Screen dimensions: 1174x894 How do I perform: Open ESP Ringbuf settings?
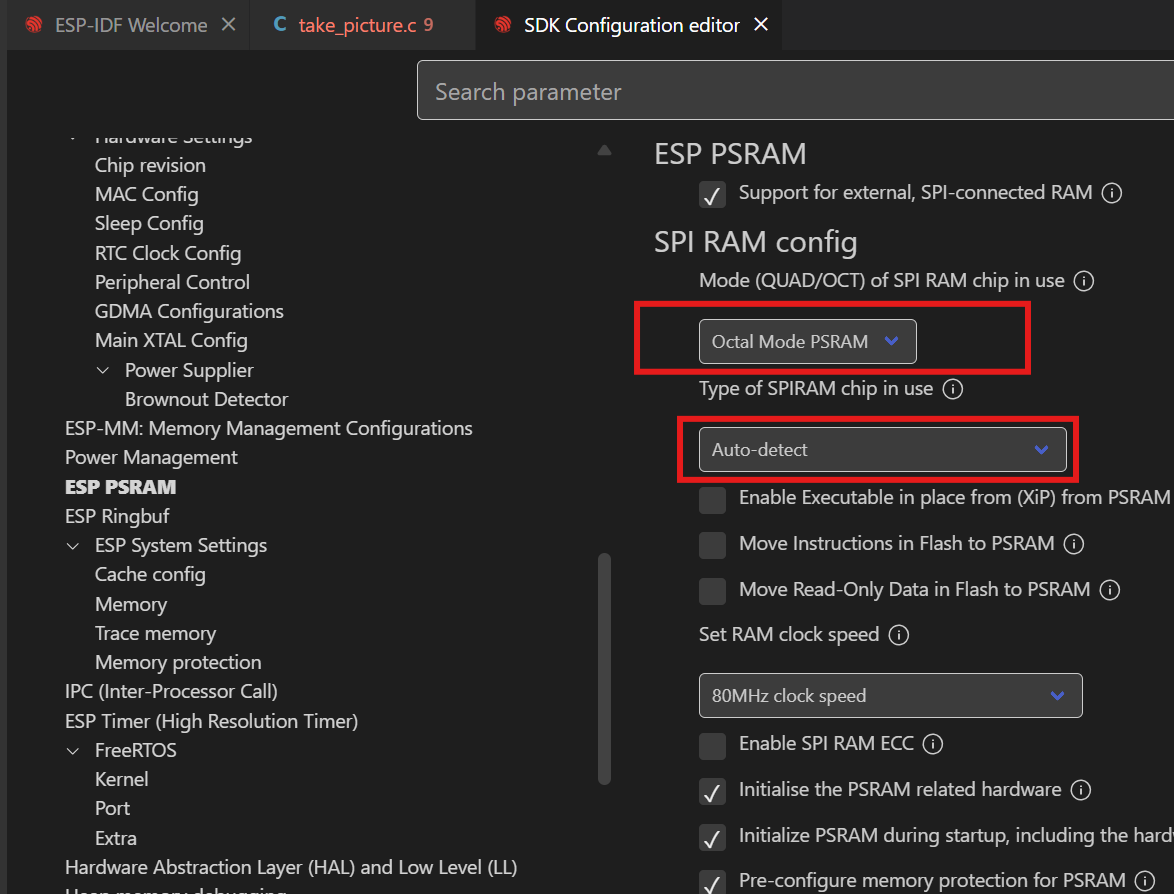point(117,517)
